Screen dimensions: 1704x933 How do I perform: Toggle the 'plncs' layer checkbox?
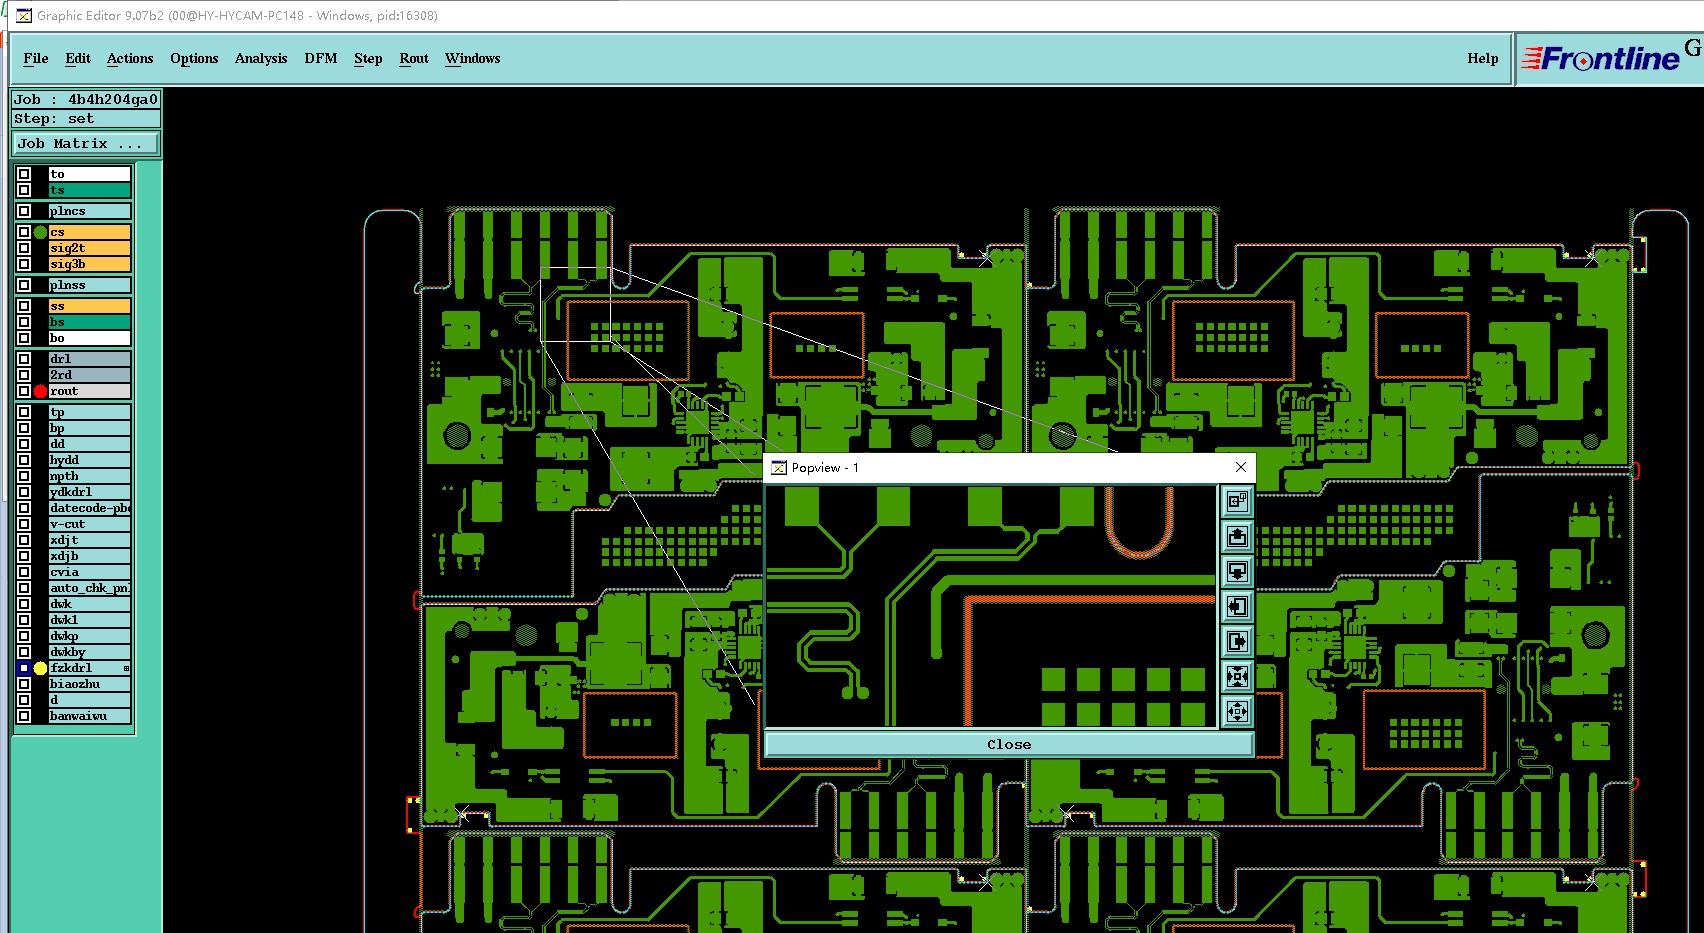coord(24,211)
